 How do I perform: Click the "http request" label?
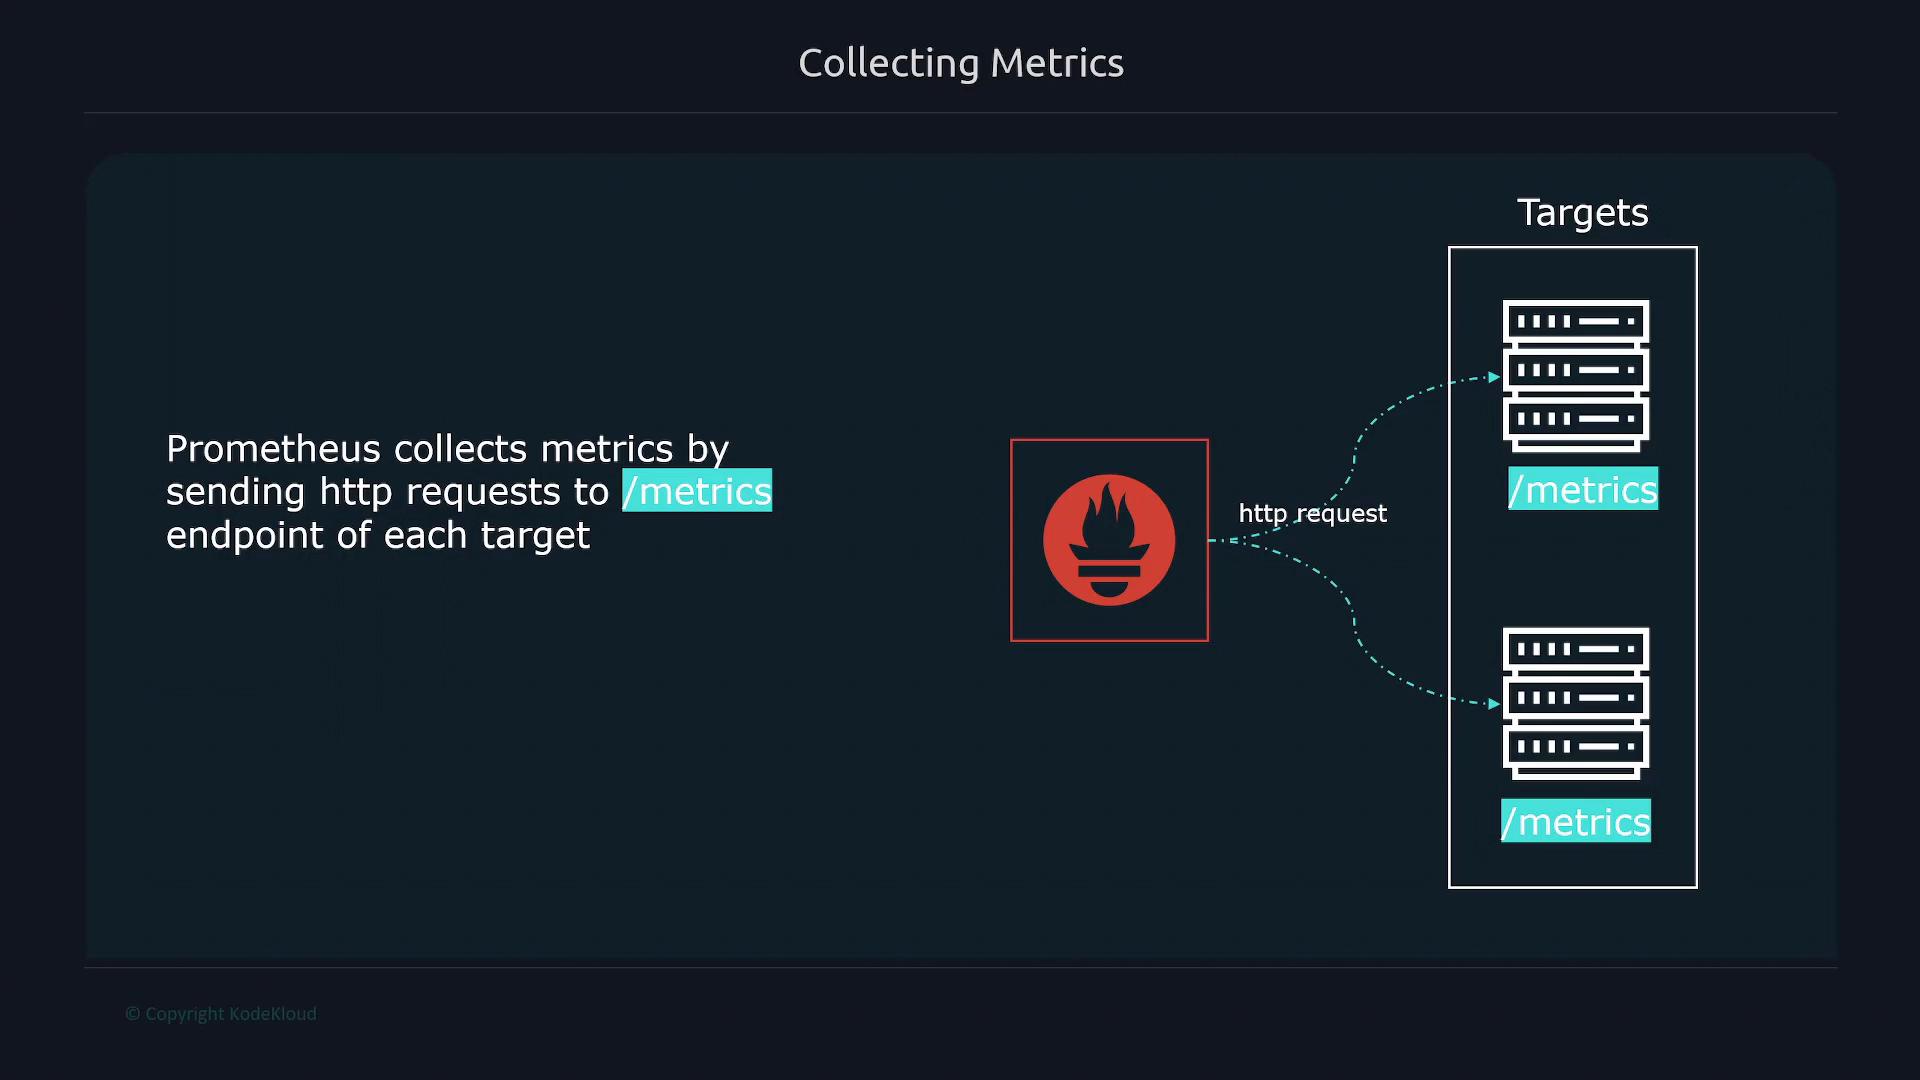(1313, 514)
